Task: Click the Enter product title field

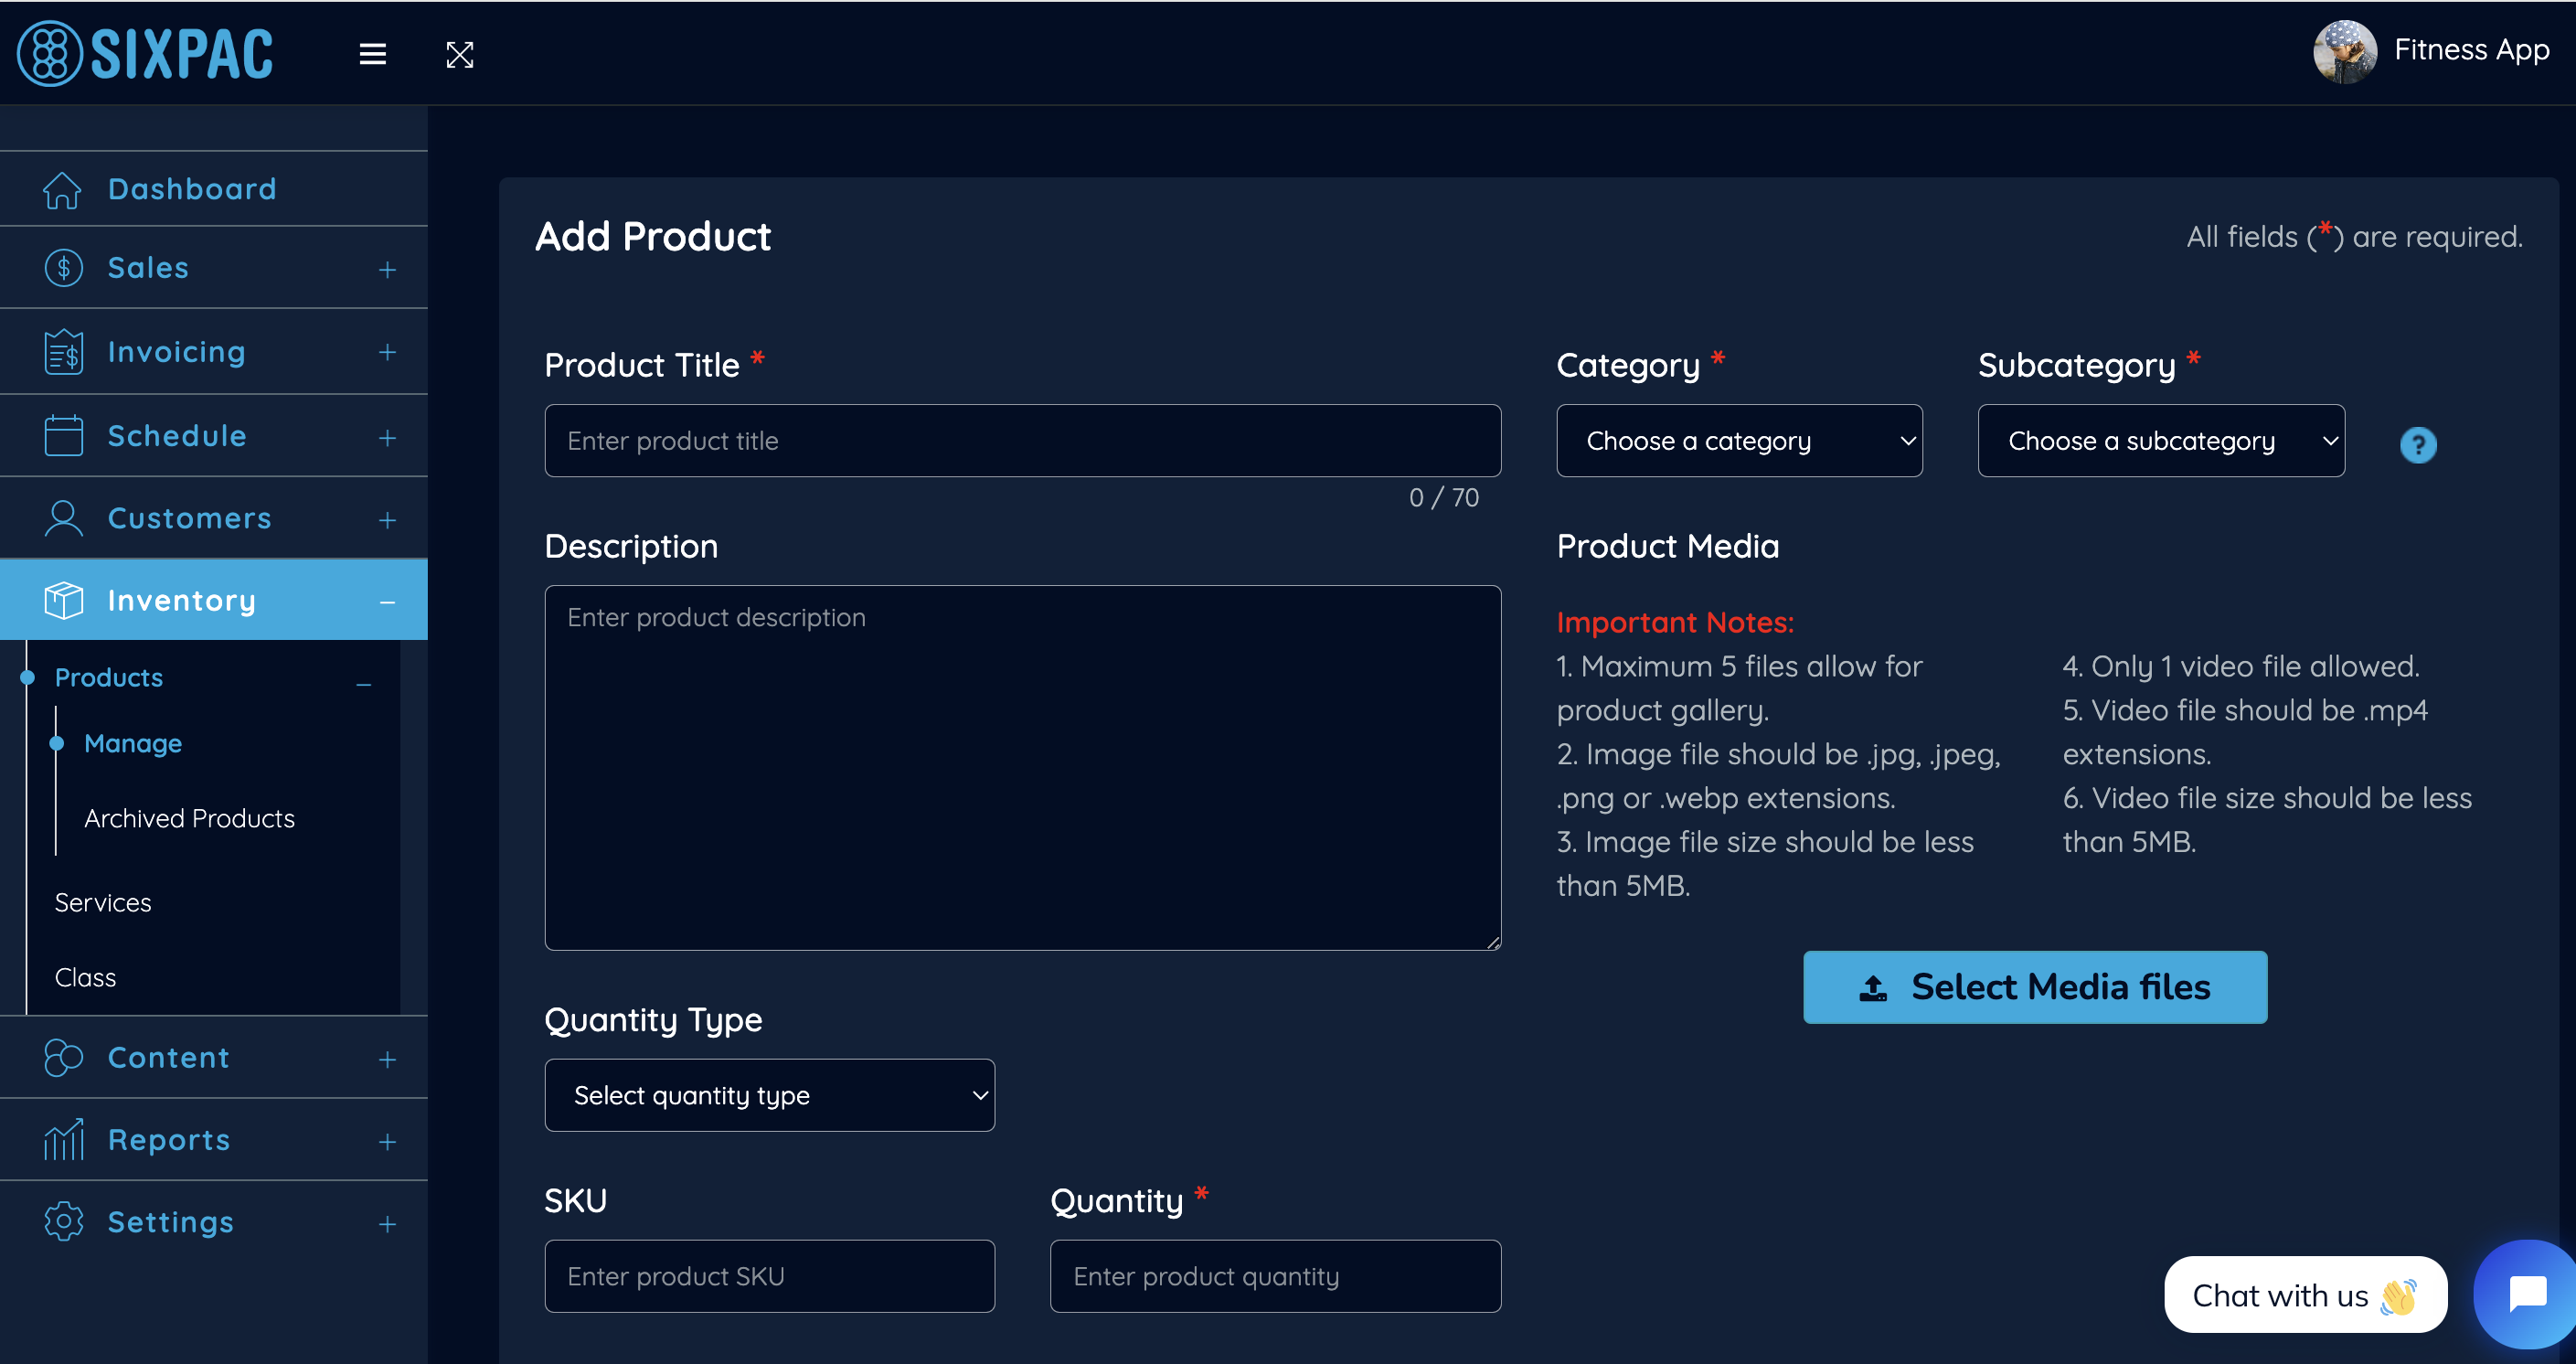Action: click(x=1021, y=440)
